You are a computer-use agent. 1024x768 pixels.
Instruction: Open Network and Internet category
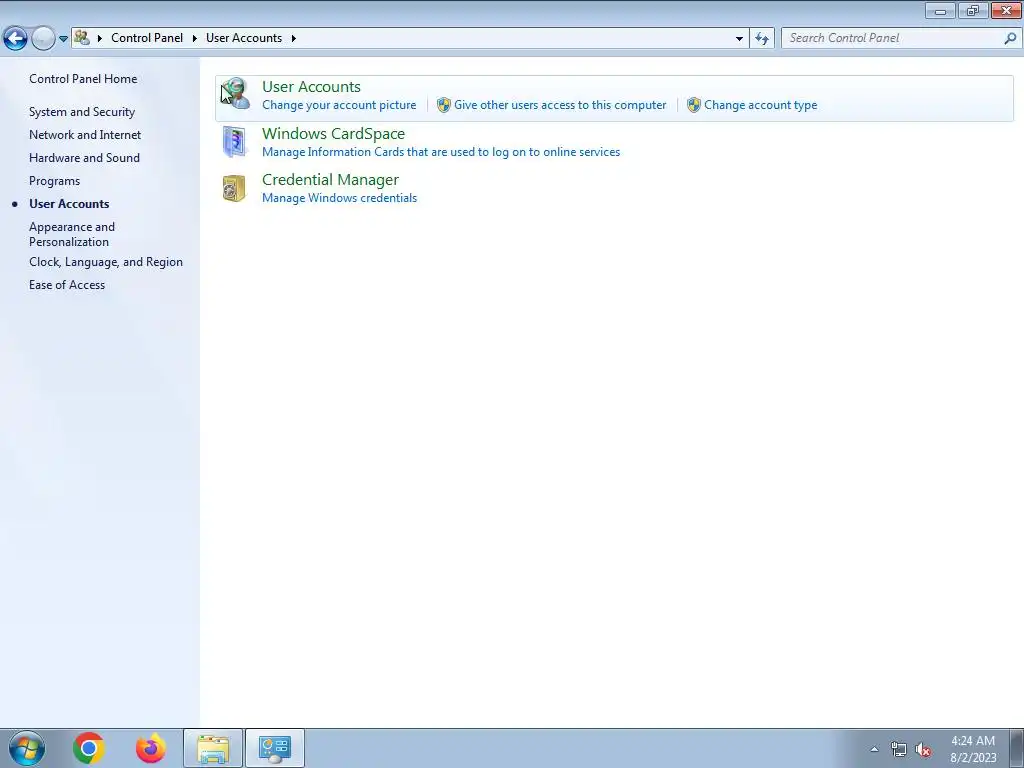[85, 135]
